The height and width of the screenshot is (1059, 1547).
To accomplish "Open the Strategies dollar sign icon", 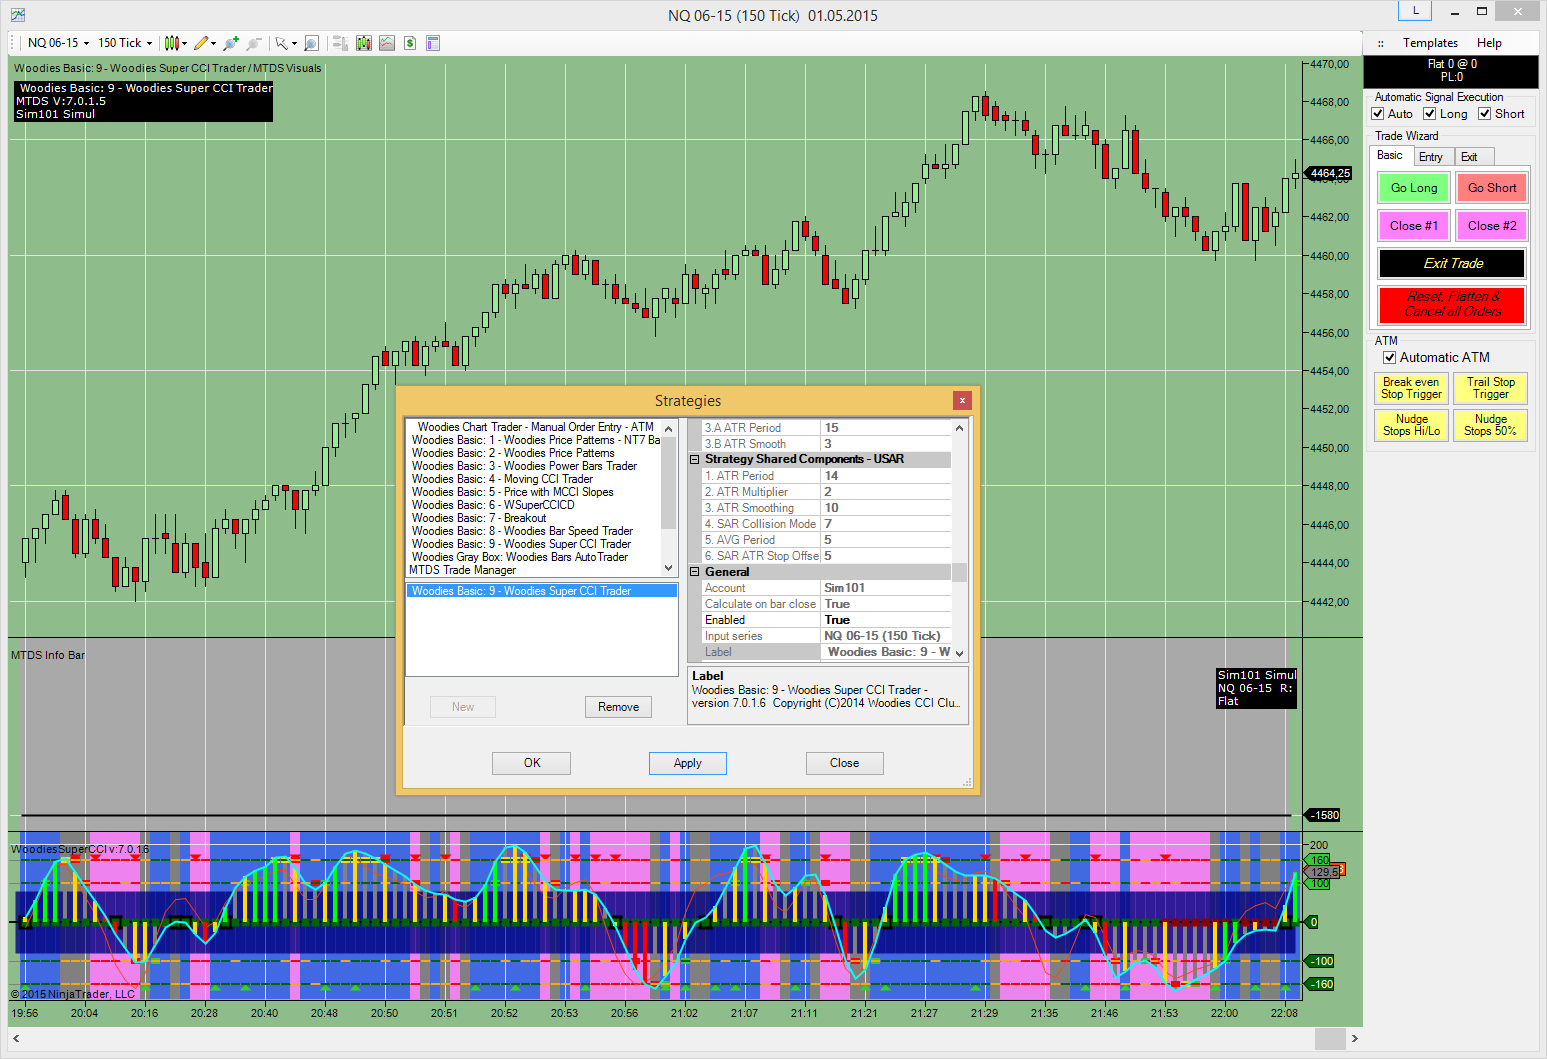I will coord(410,43).
